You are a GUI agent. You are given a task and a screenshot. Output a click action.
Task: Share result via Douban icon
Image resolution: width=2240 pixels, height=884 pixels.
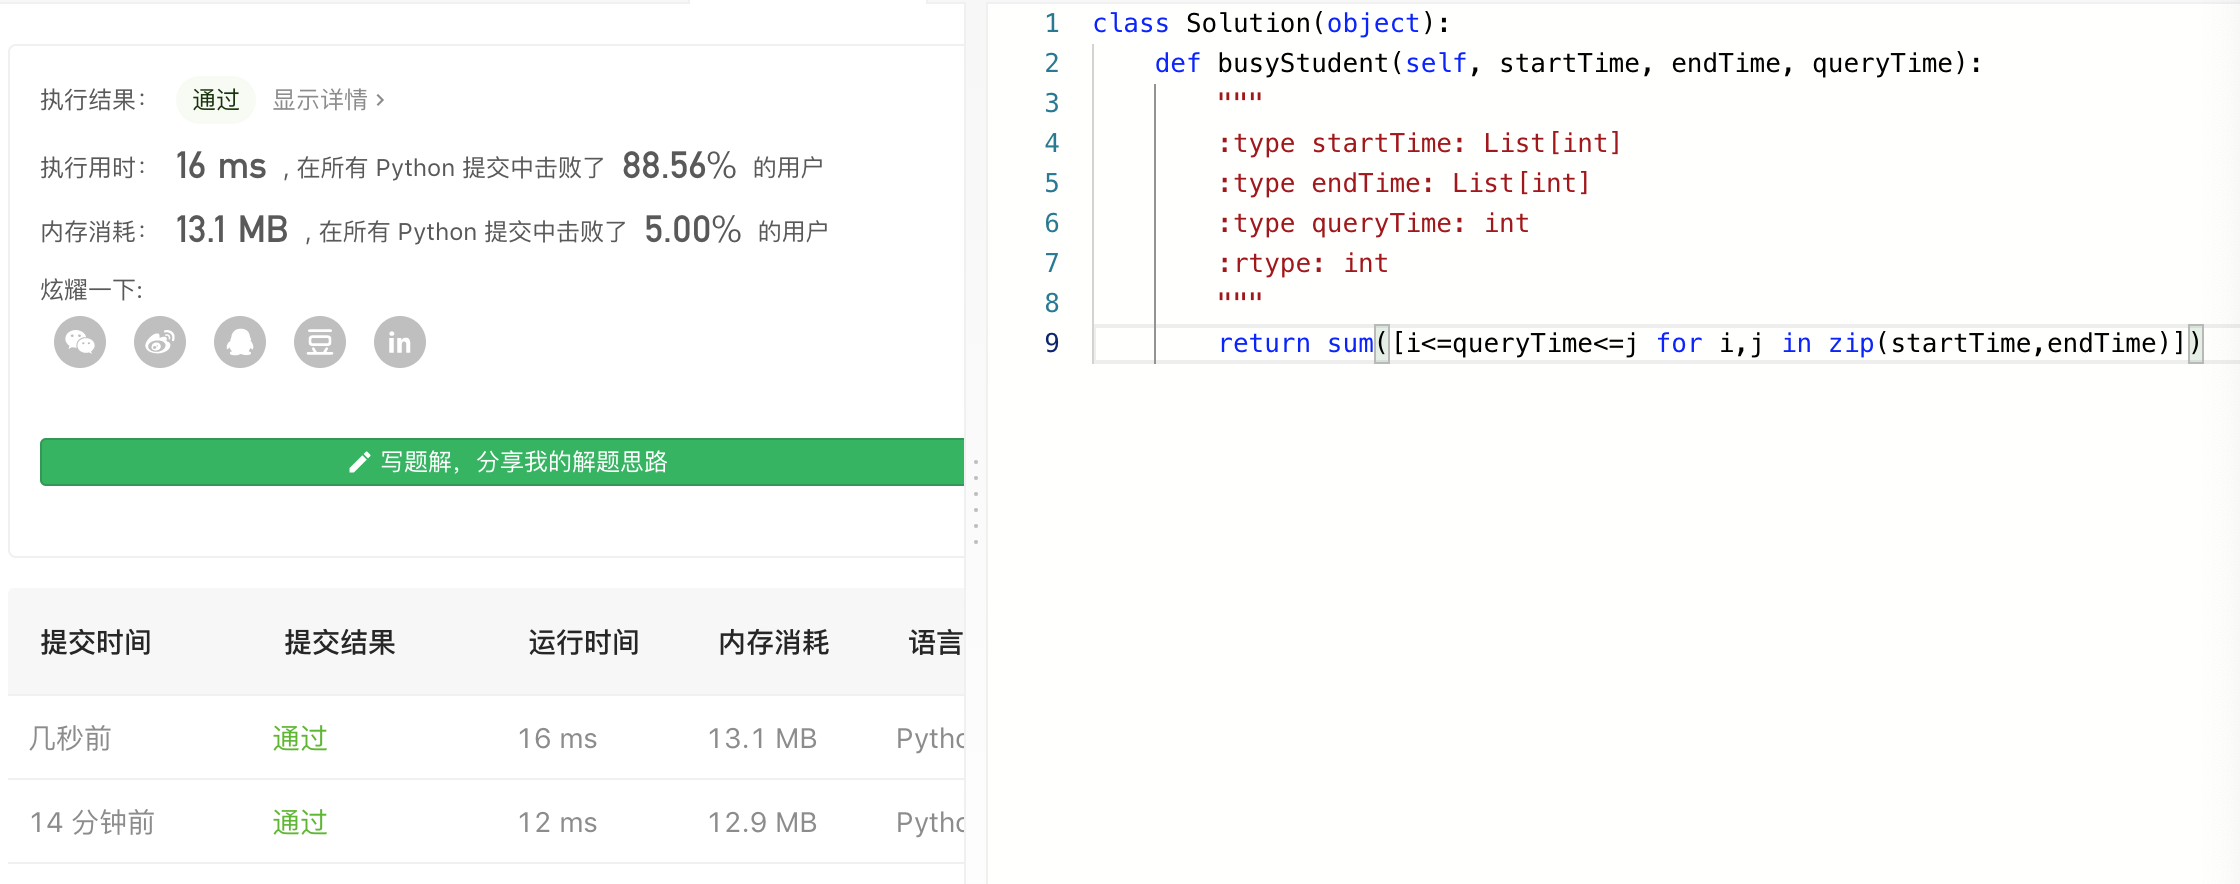(320, 343)
